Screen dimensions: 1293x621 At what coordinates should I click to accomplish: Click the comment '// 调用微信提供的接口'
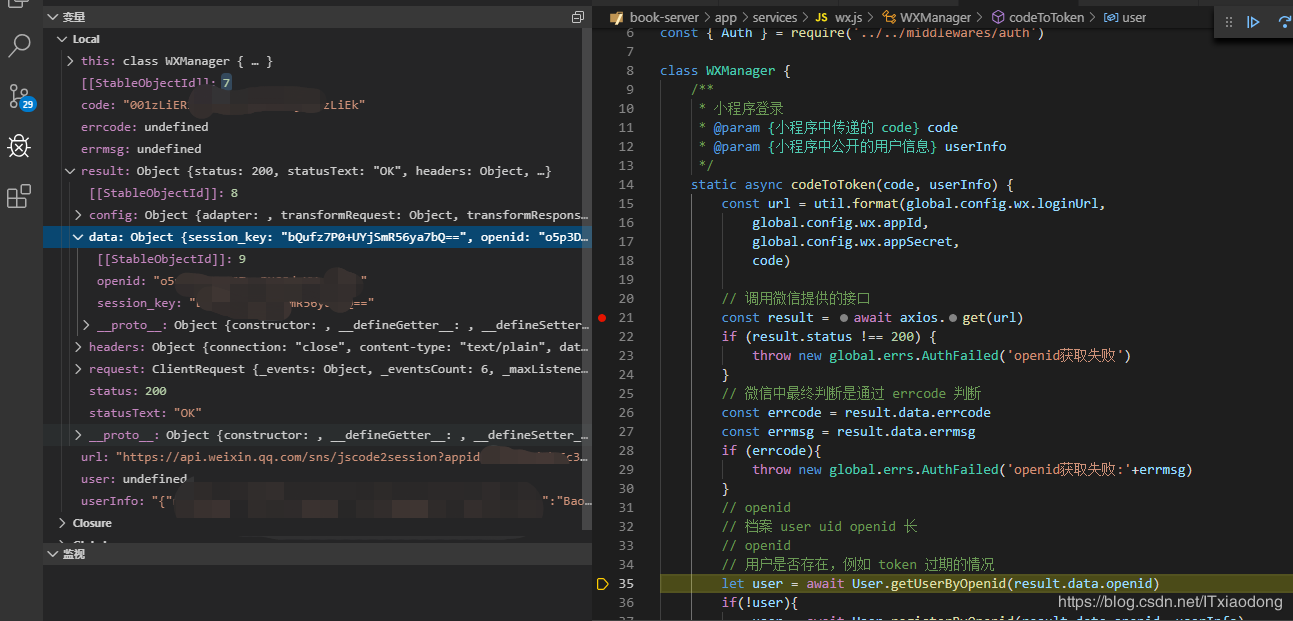point(796,299)
